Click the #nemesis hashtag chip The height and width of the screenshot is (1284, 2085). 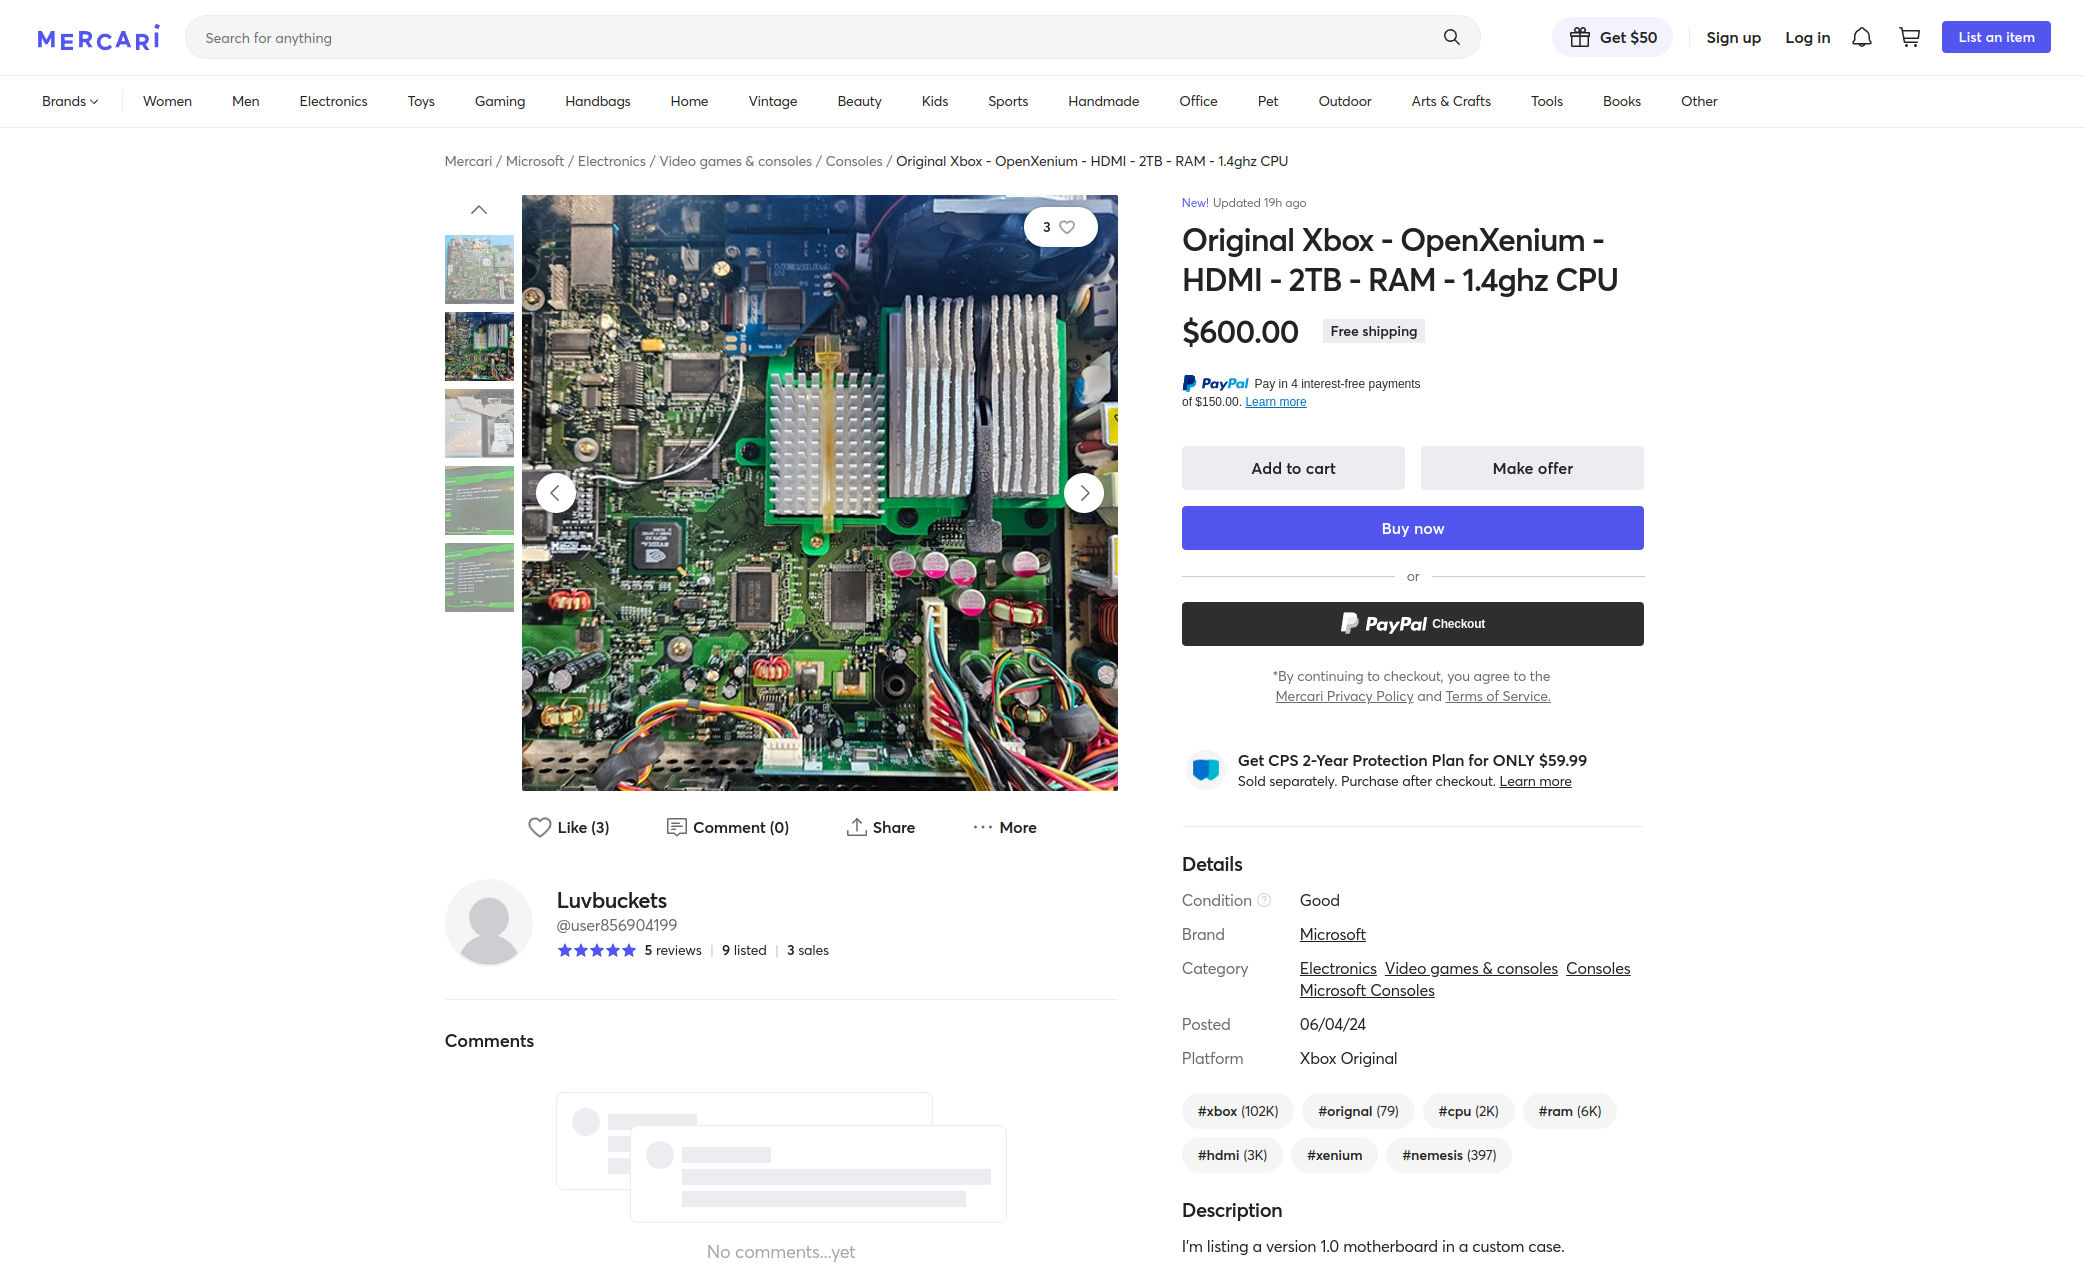tap(1449, 1155)
